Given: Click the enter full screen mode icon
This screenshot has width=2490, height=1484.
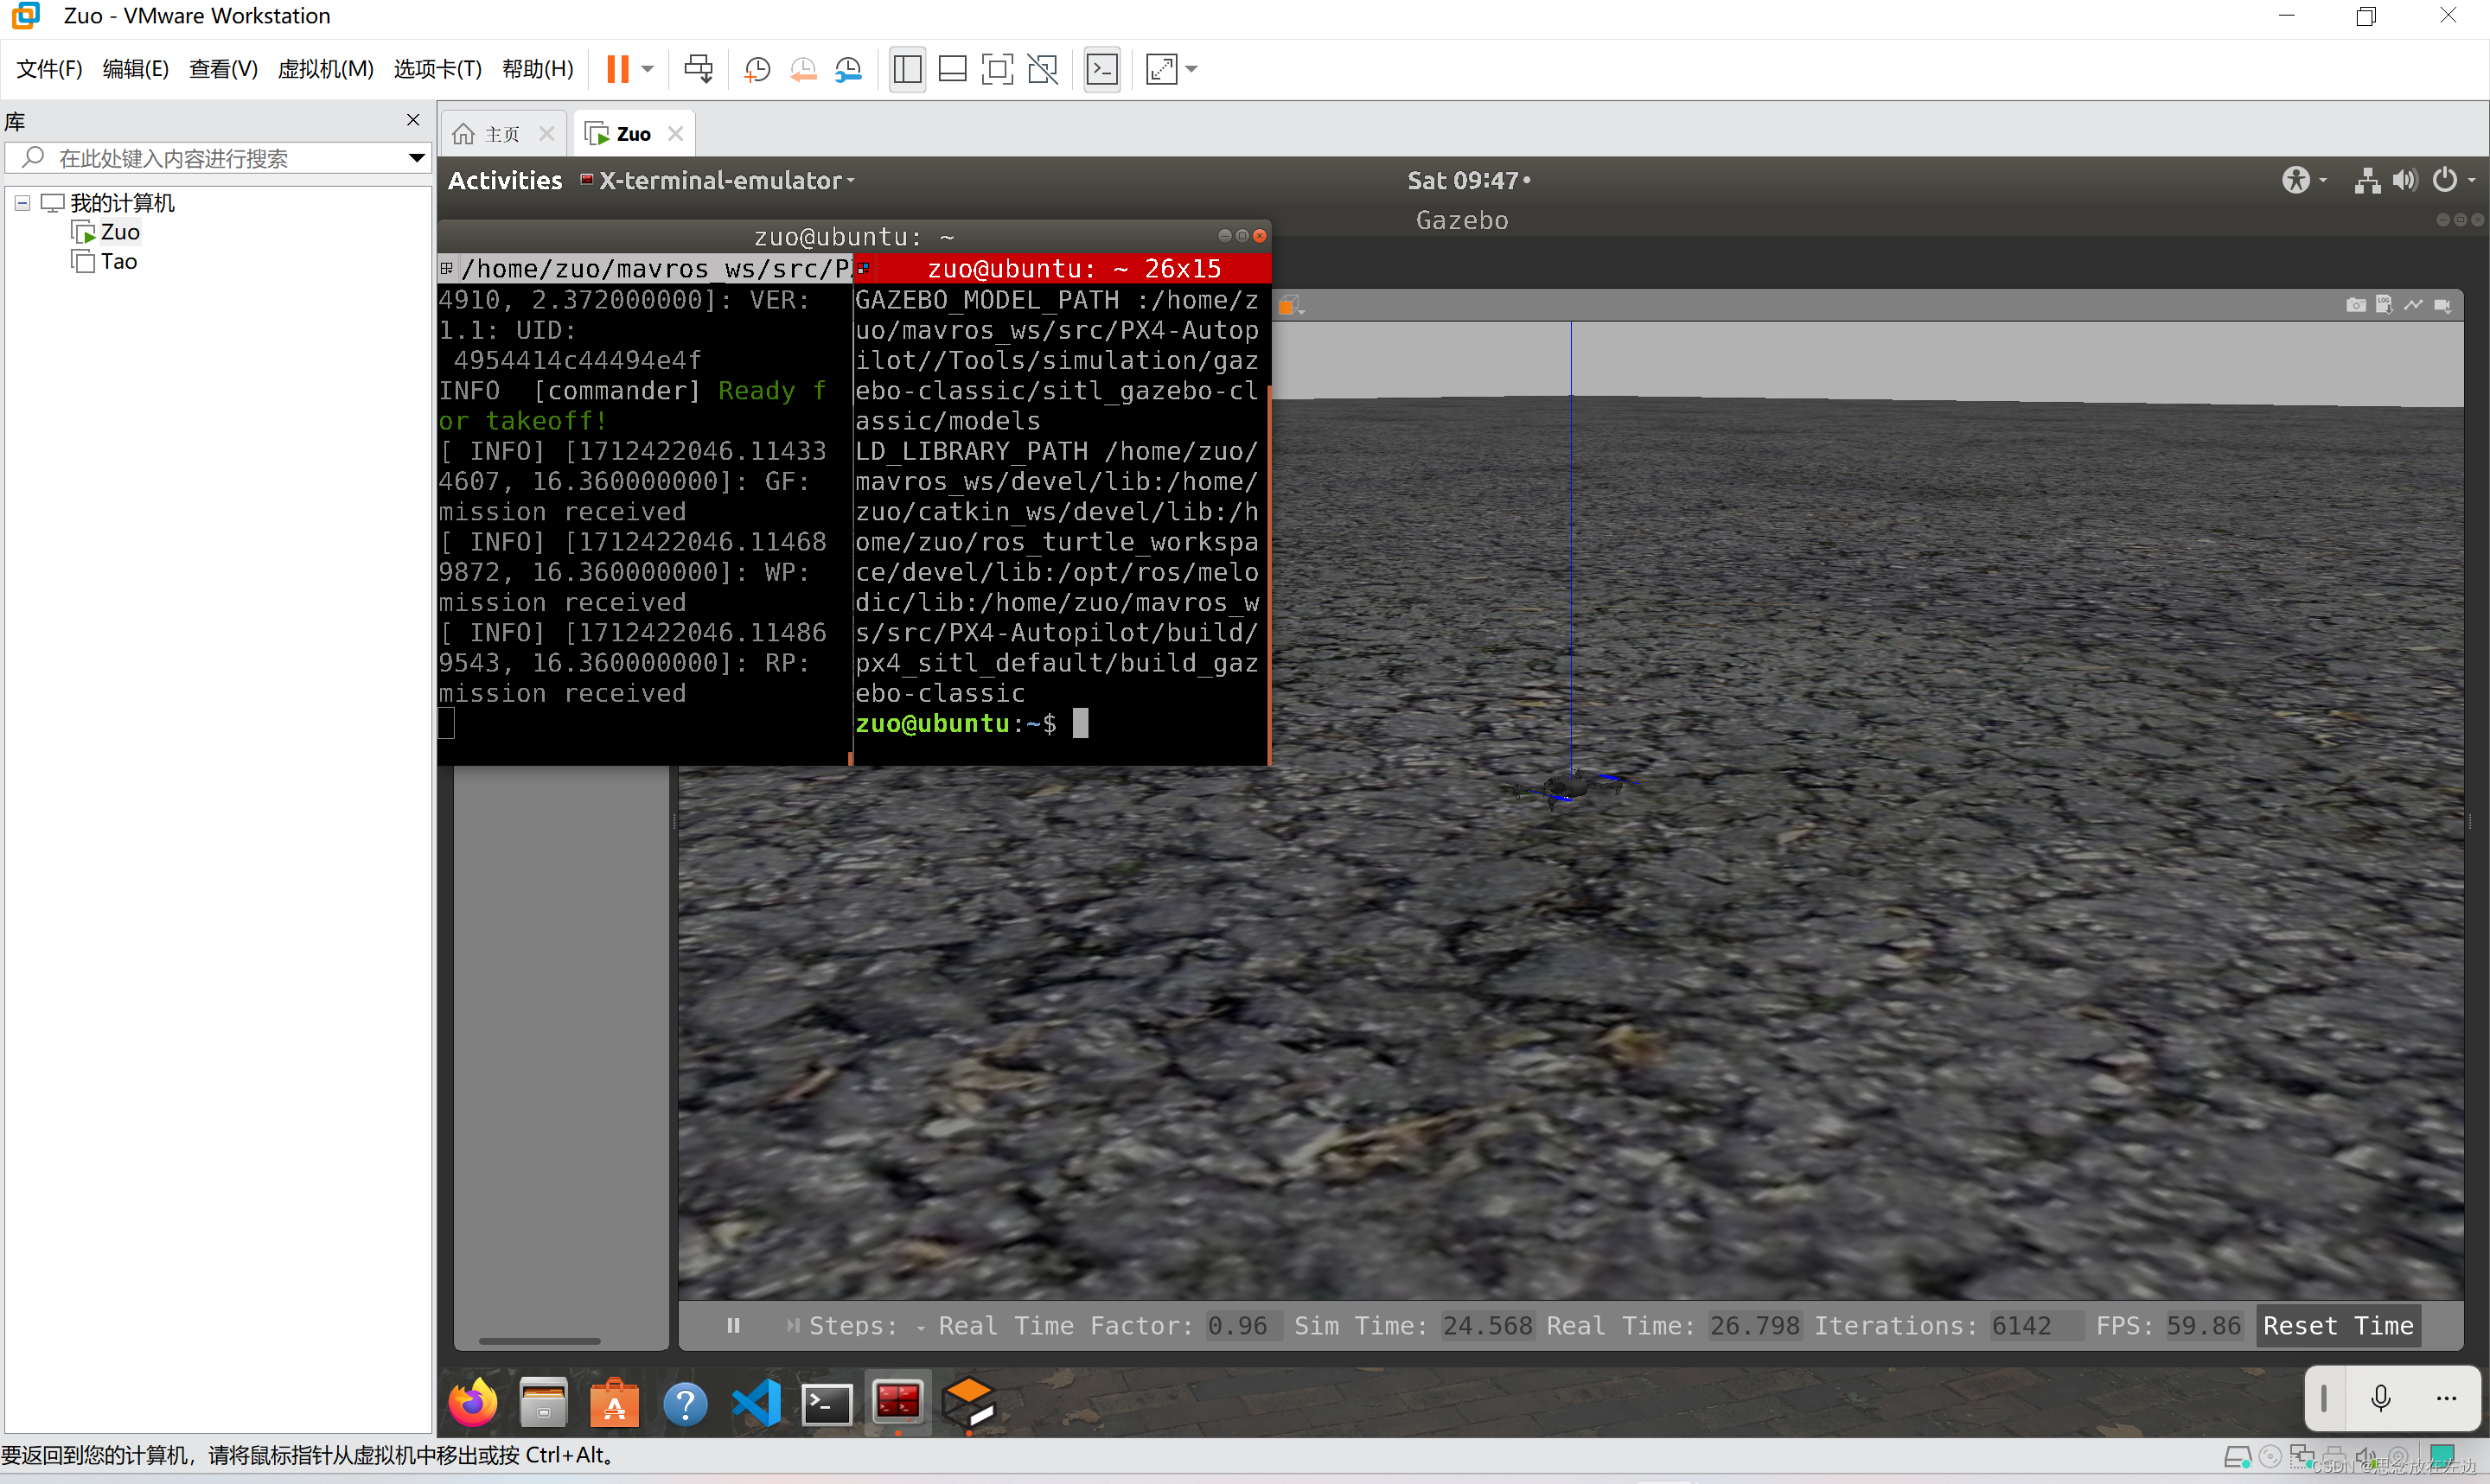Looking at the screenshot, I should (x=997, y=69).
